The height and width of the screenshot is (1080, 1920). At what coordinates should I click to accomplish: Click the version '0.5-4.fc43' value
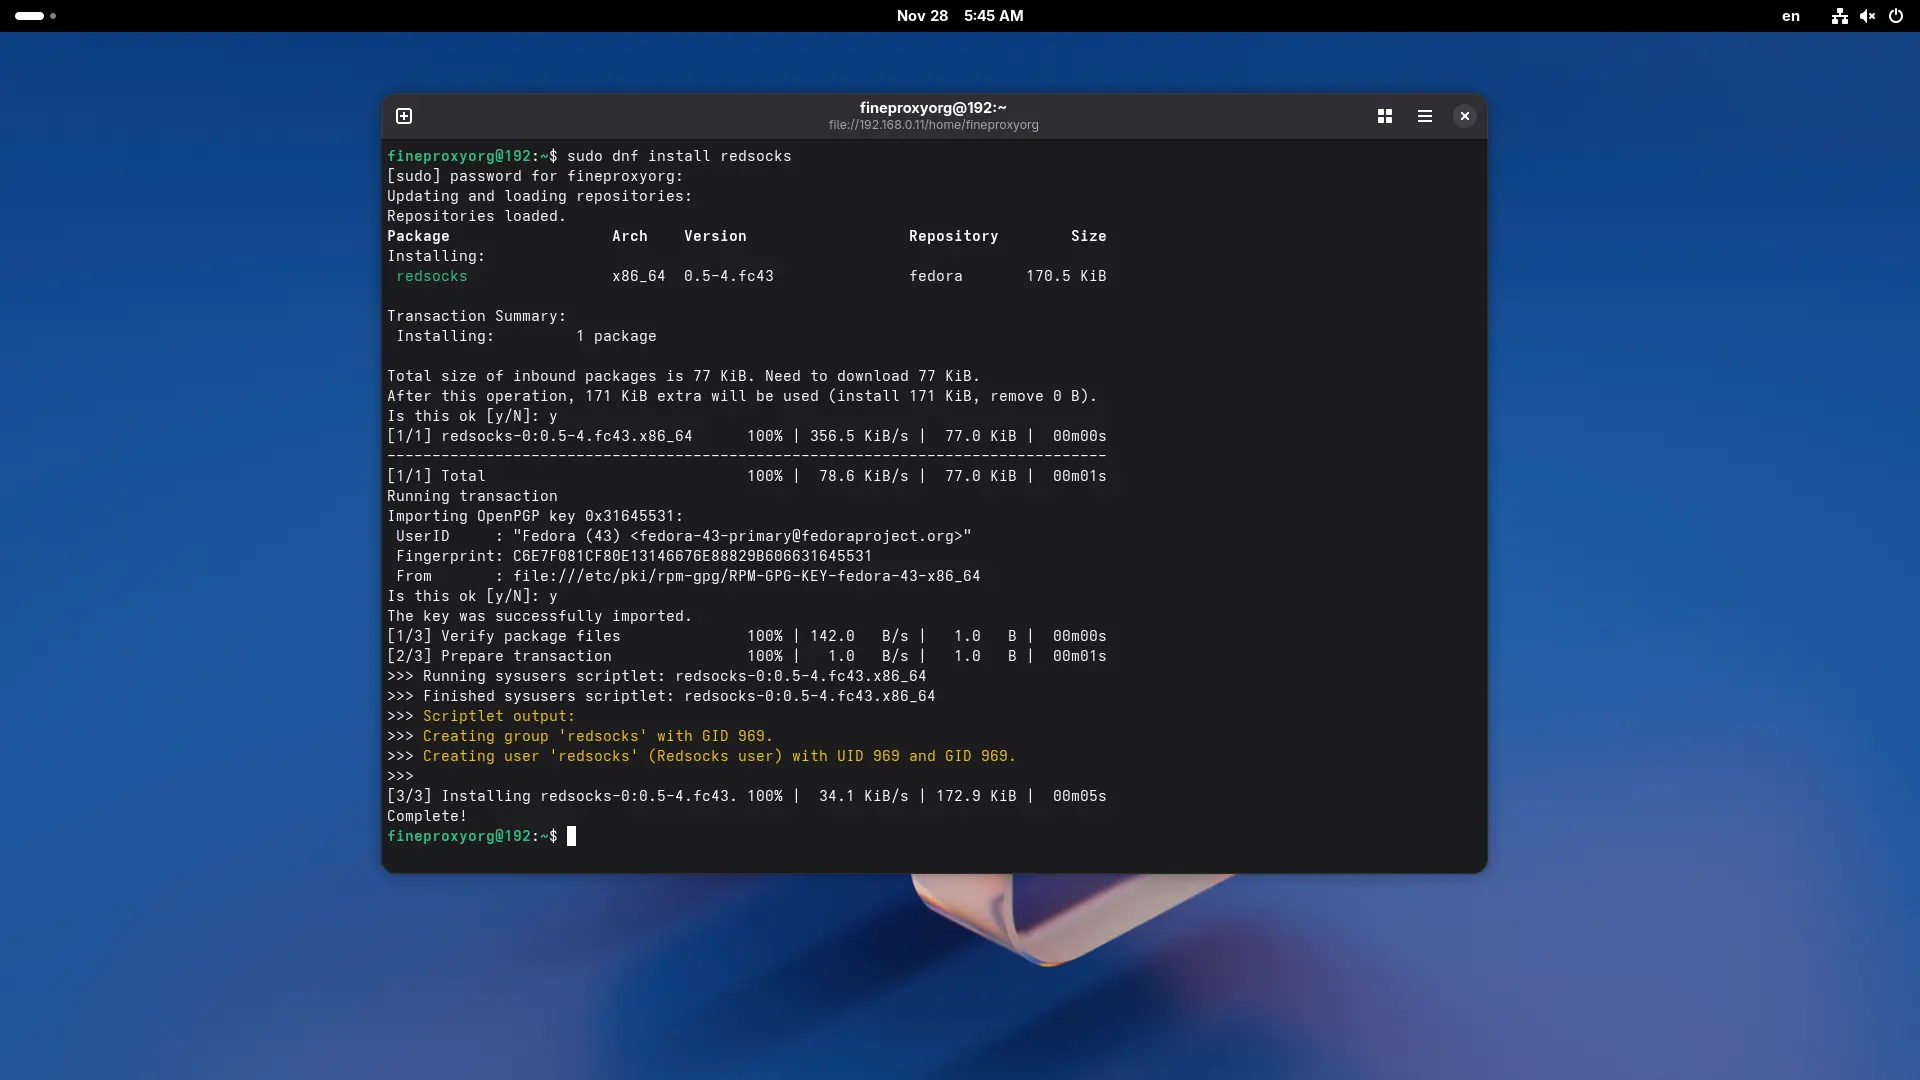[729, 276]
